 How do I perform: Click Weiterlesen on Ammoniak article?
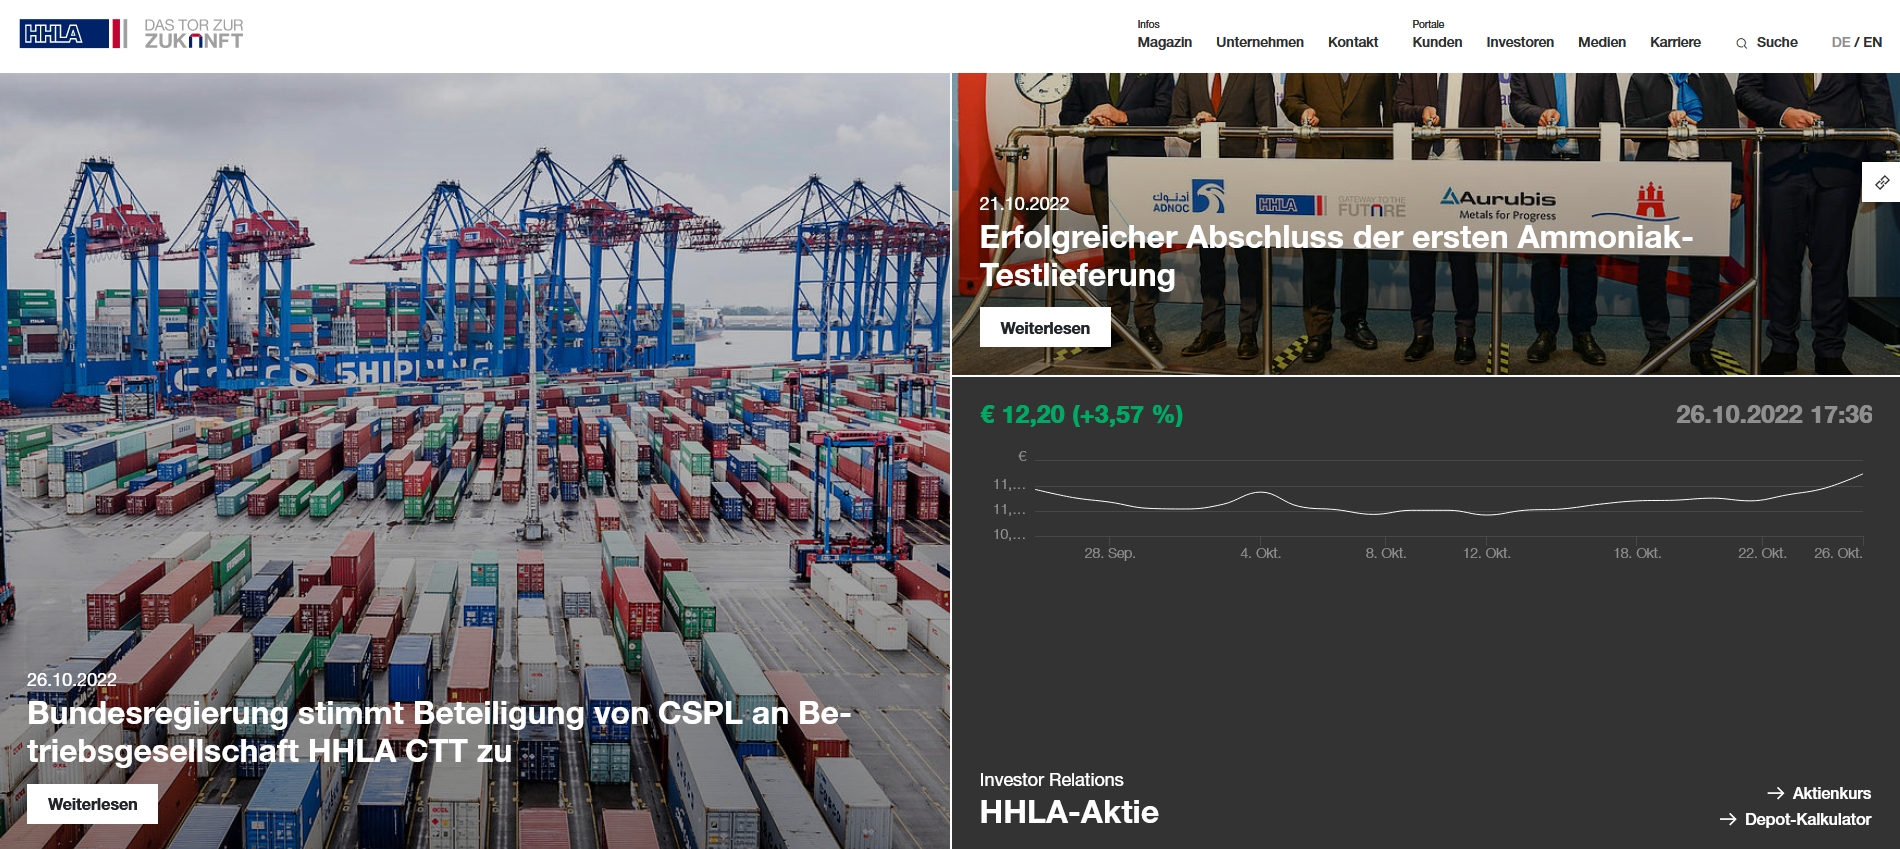click(1045, 328)
